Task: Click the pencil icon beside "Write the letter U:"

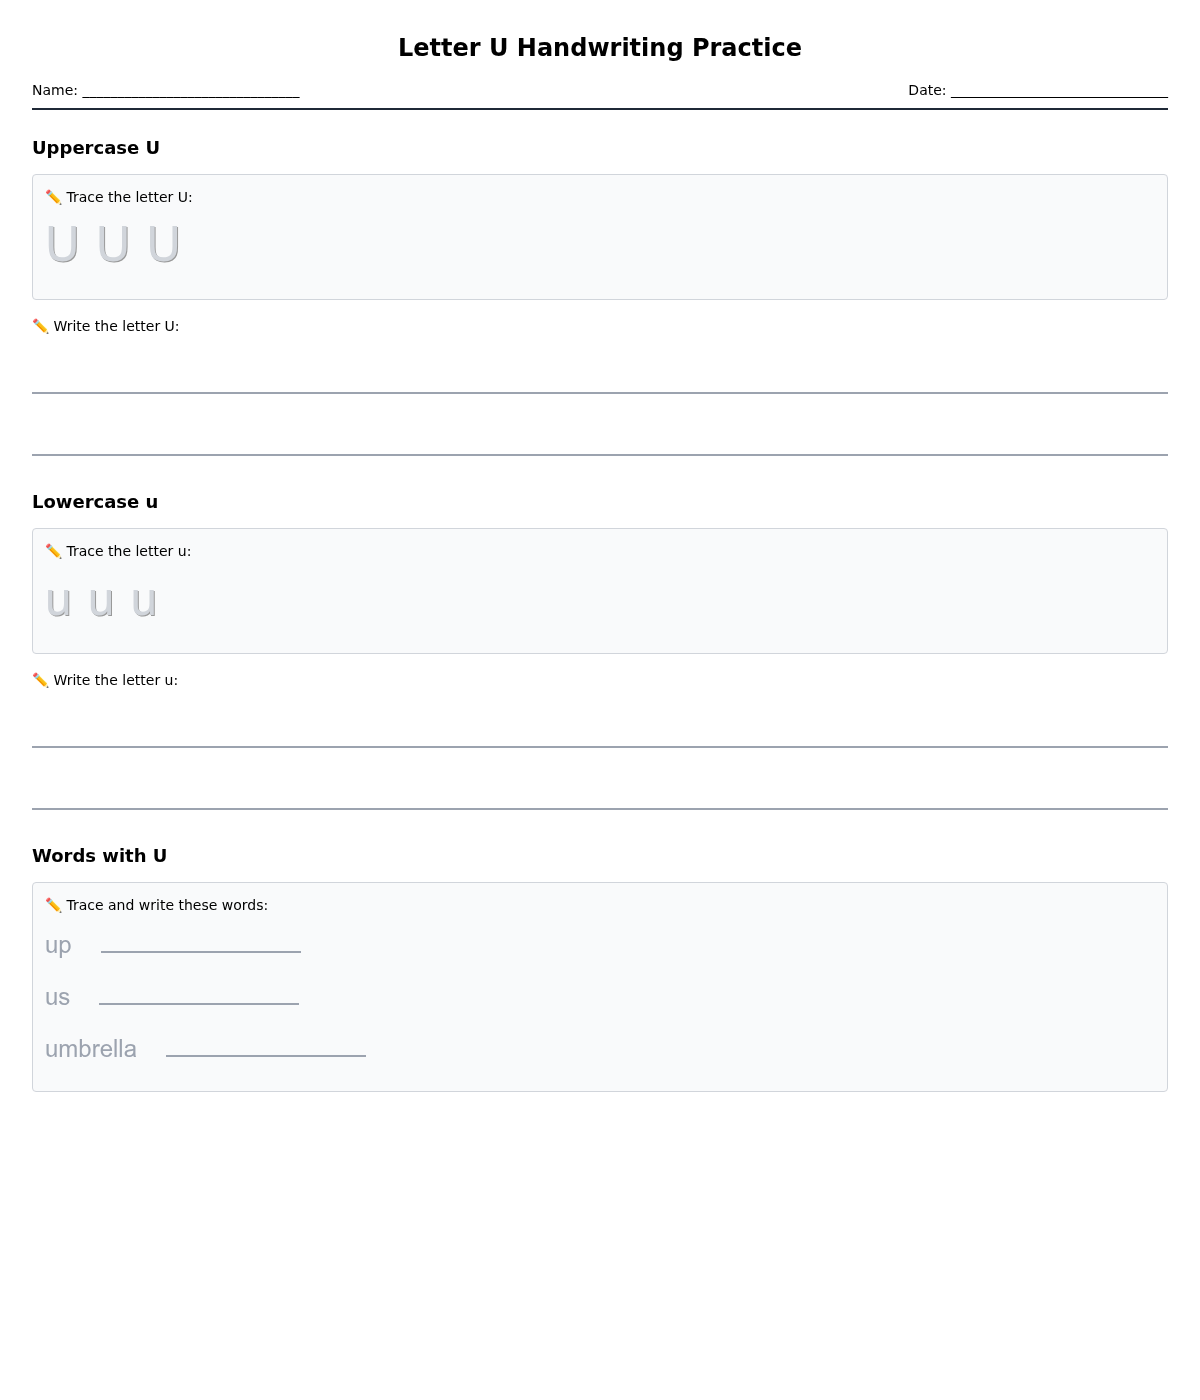Action: (40, 327)
